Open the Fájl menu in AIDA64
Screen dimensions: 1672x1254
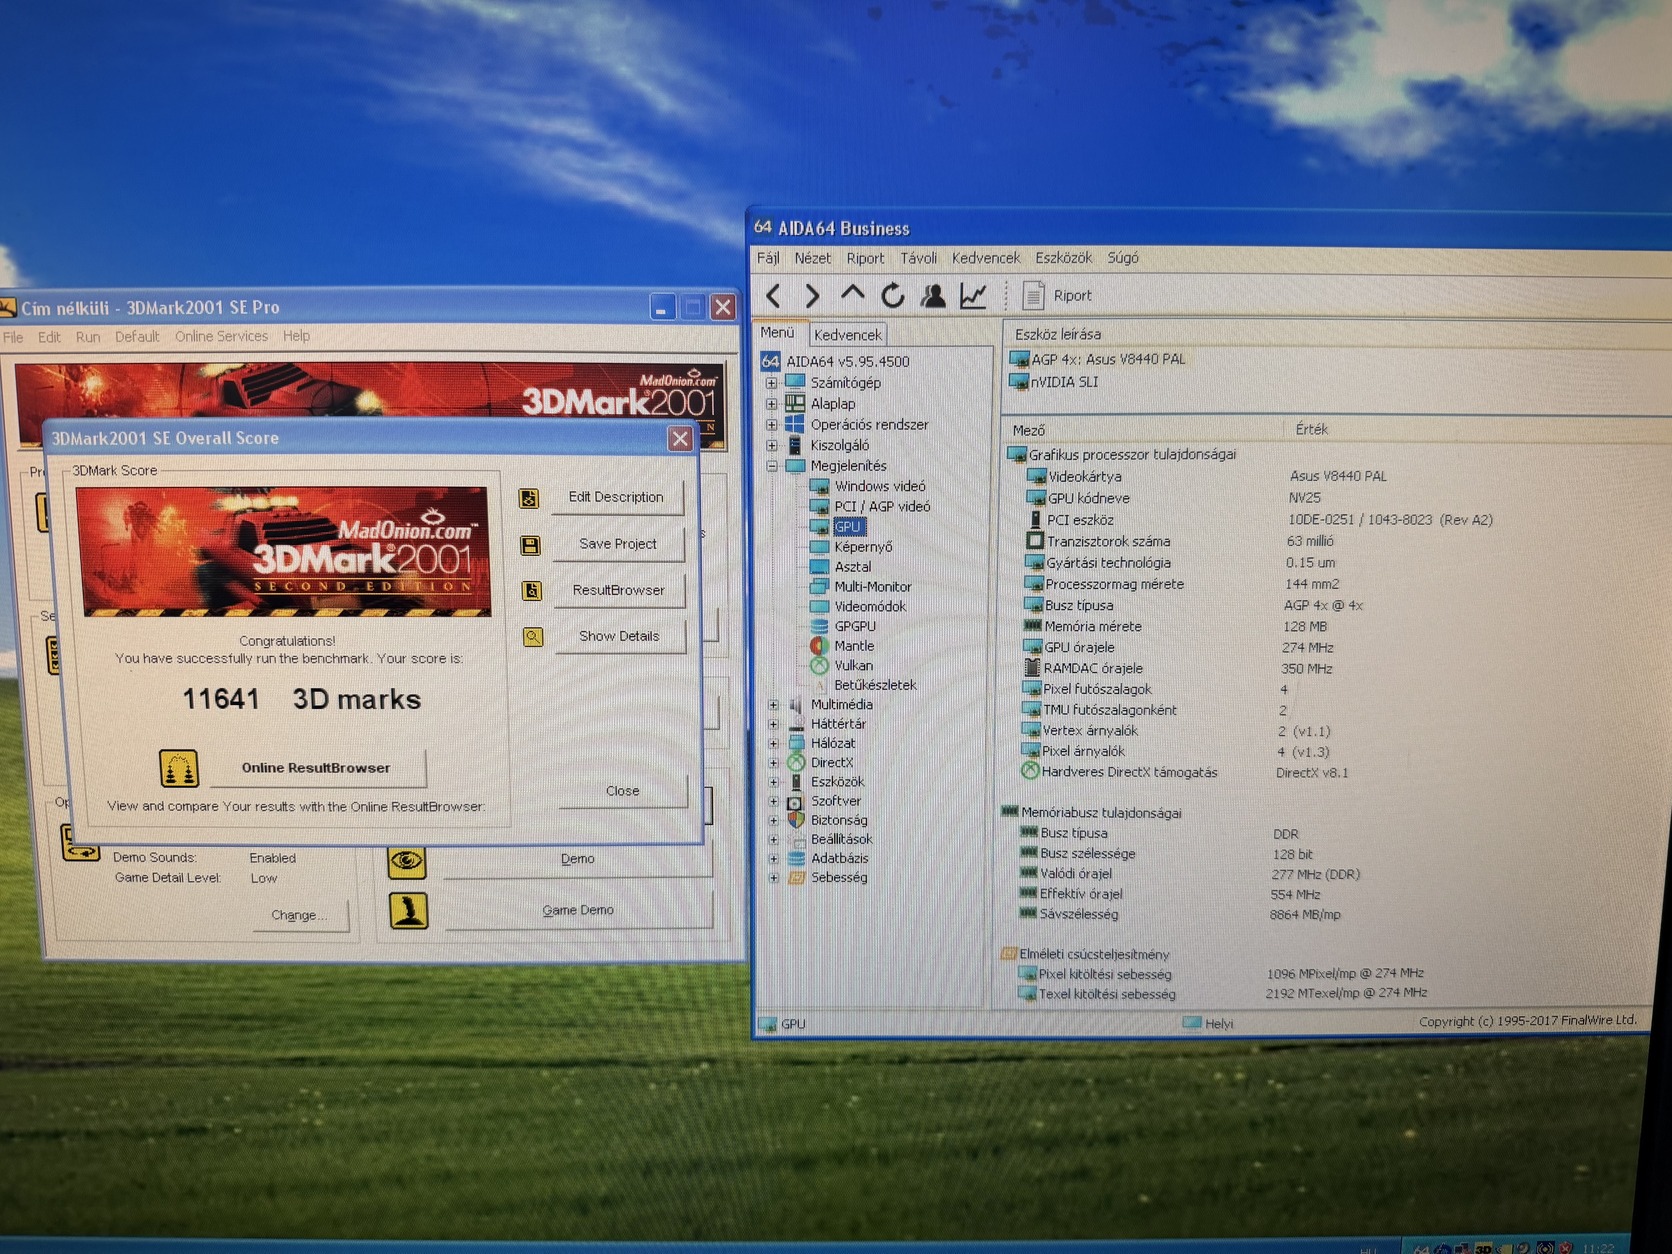point(768,258)
